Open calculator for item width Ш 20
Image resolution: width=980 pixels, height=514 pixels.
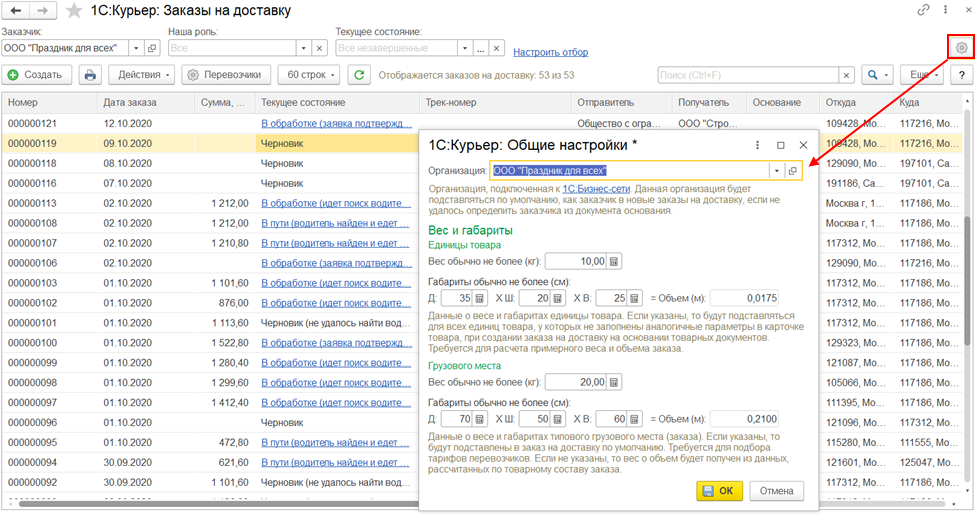[x=558, y=298]
